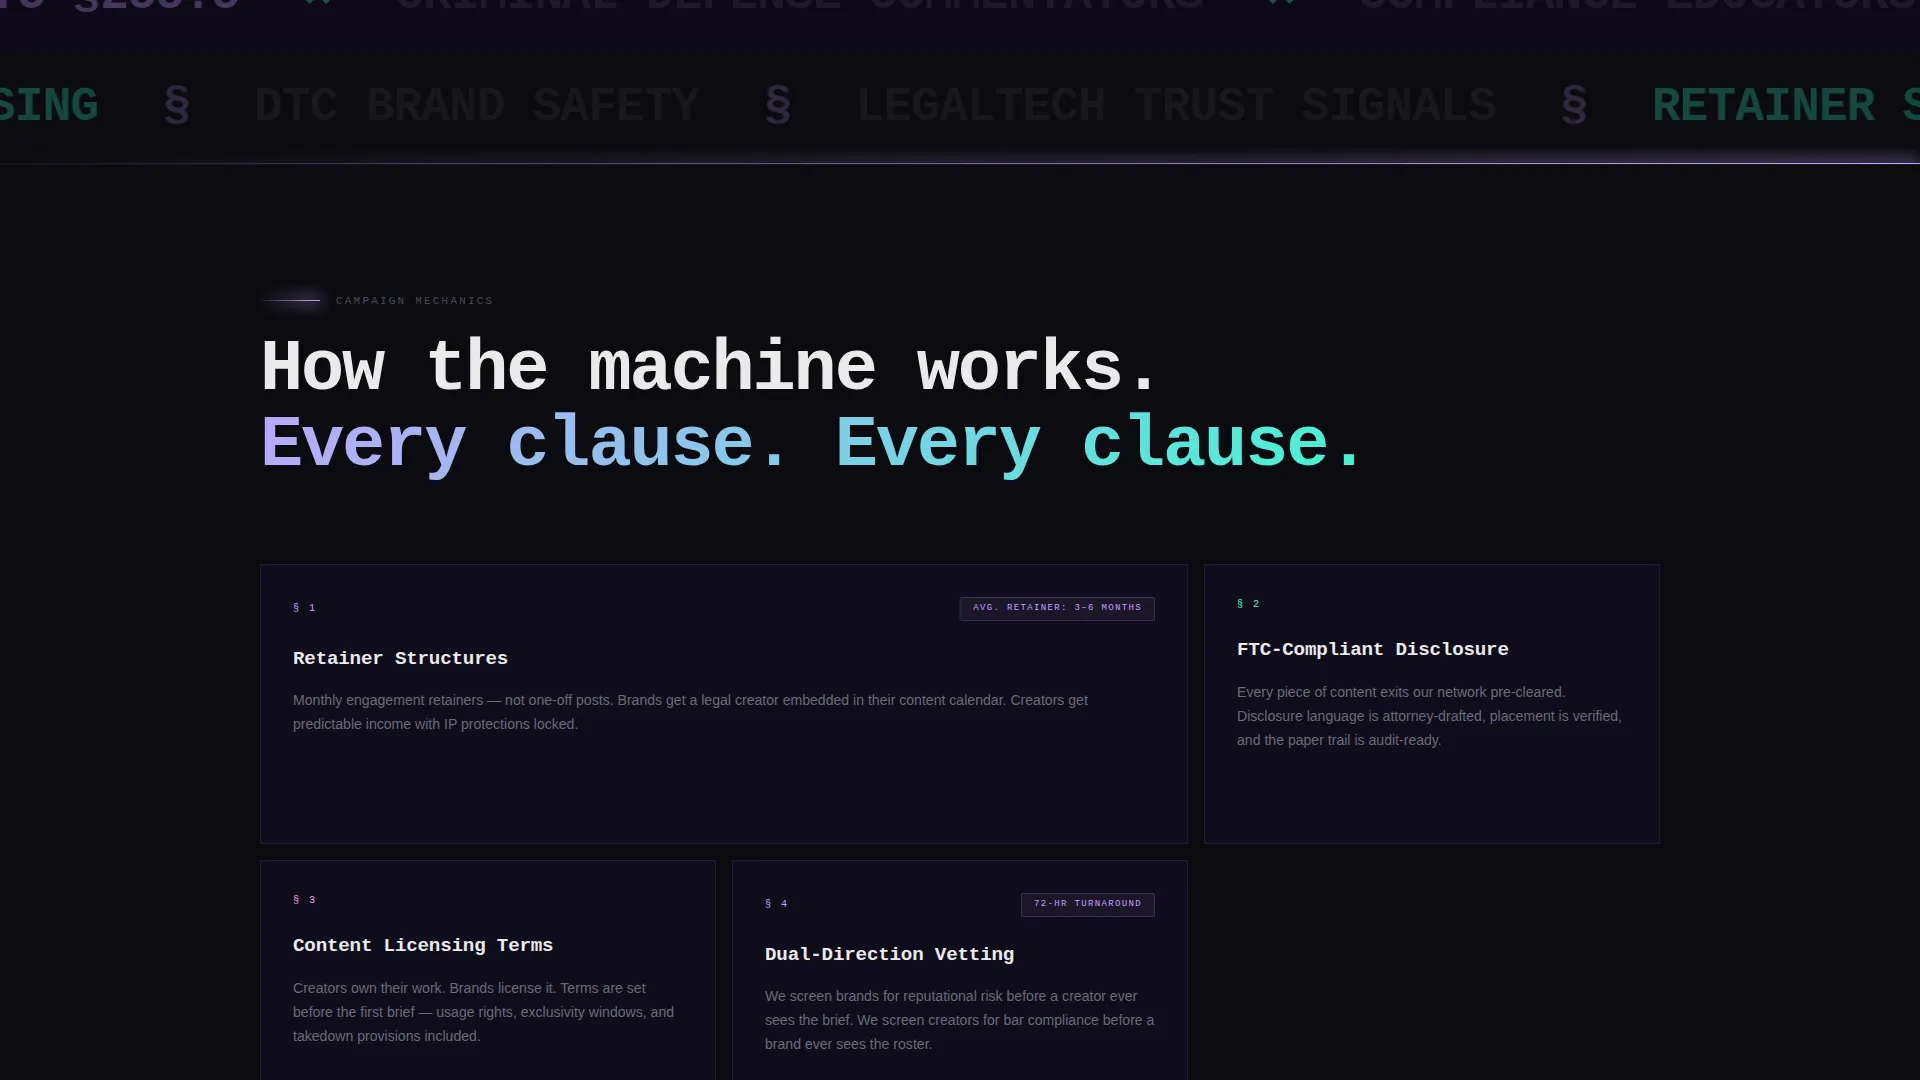Open the 'Dual-Direction Vetting' card title

(x=889, y=954)
